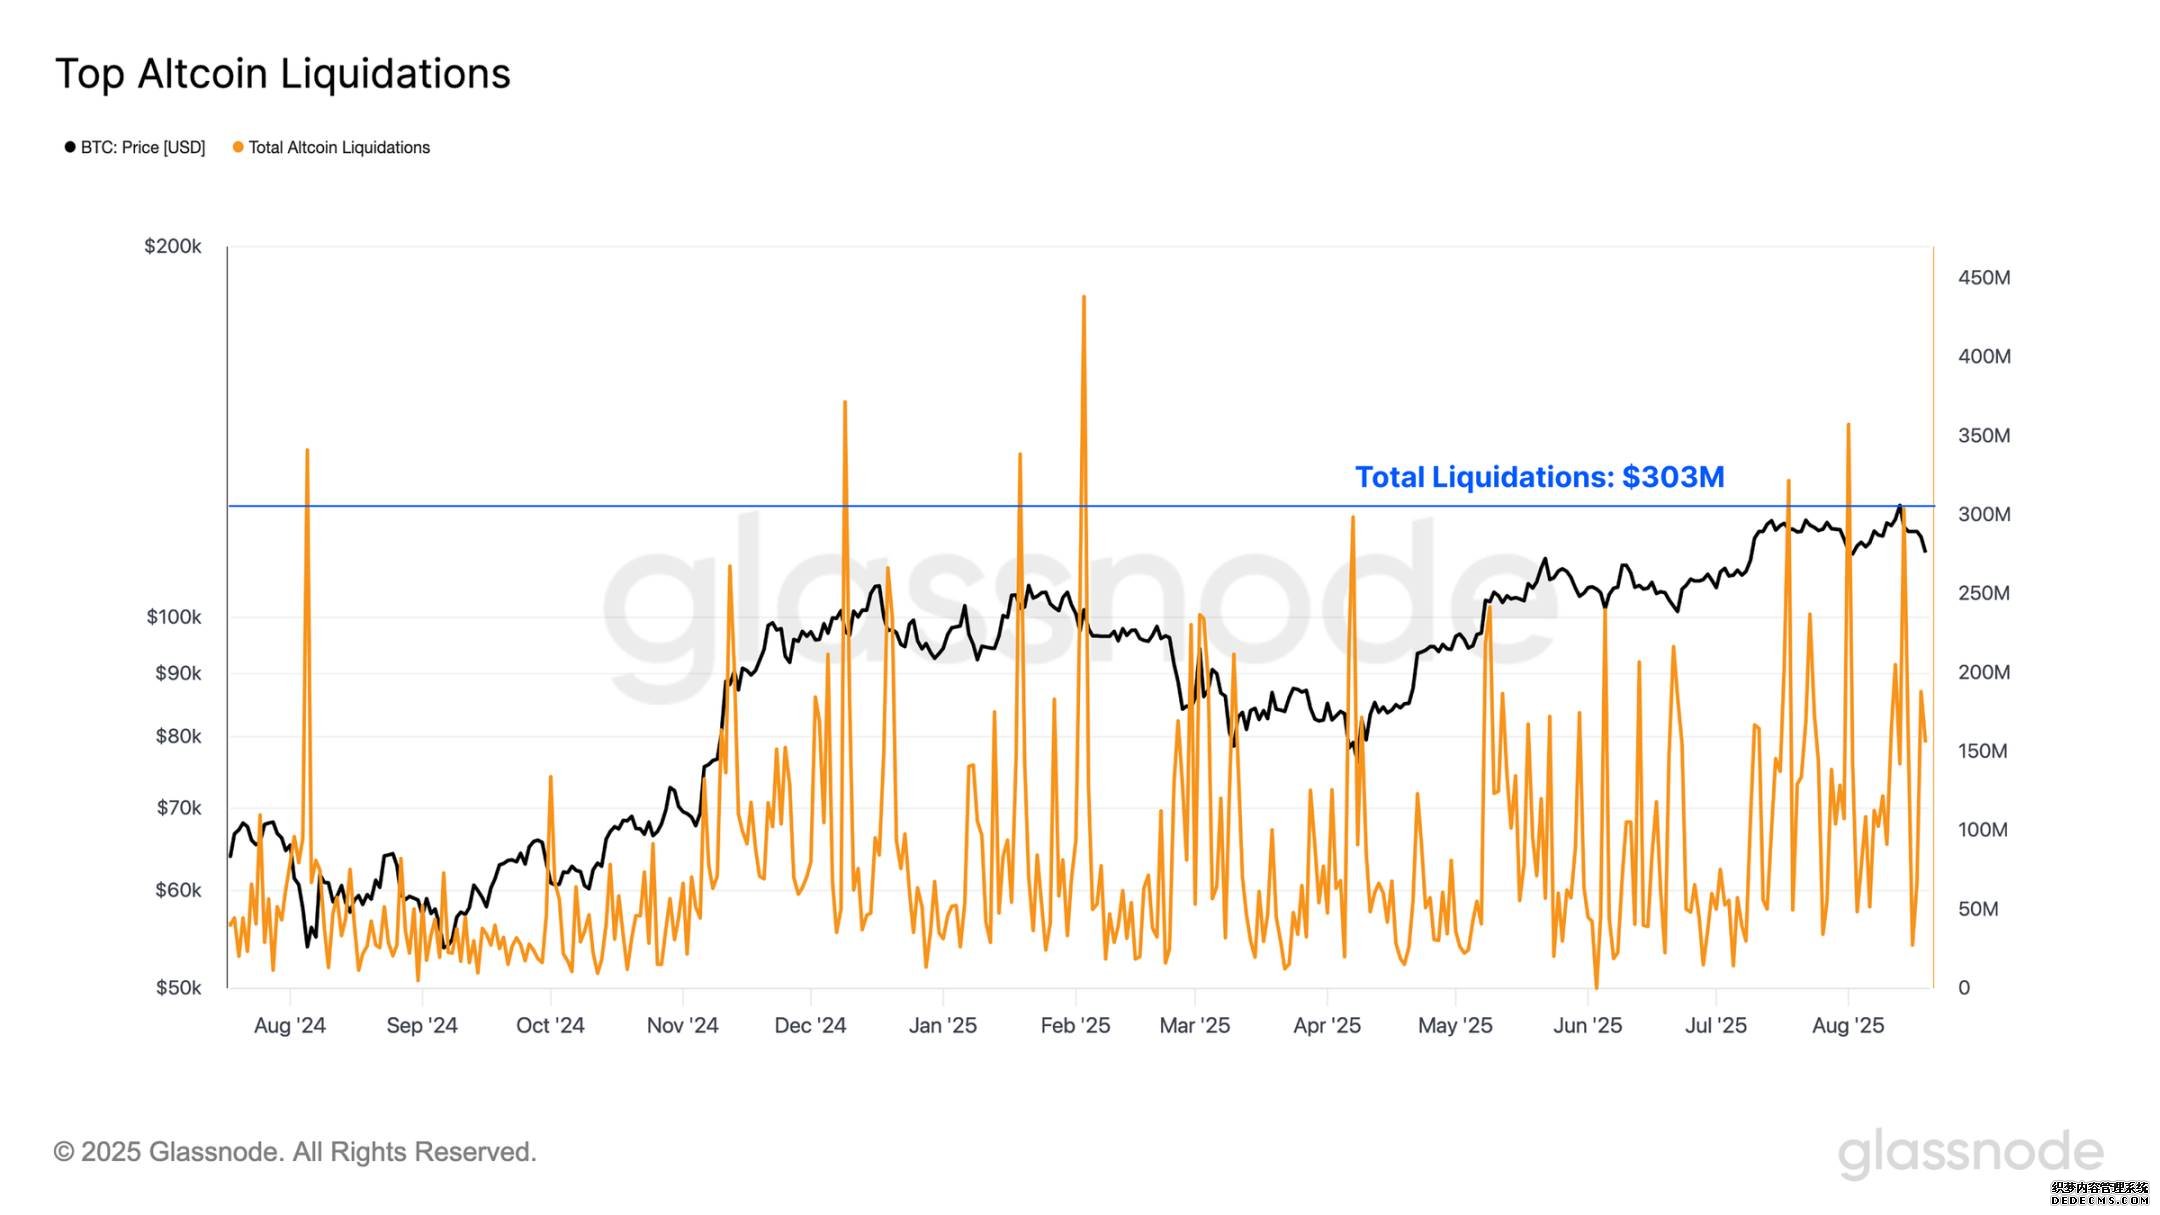Click the '350M' right axis label

[1984, 436]
